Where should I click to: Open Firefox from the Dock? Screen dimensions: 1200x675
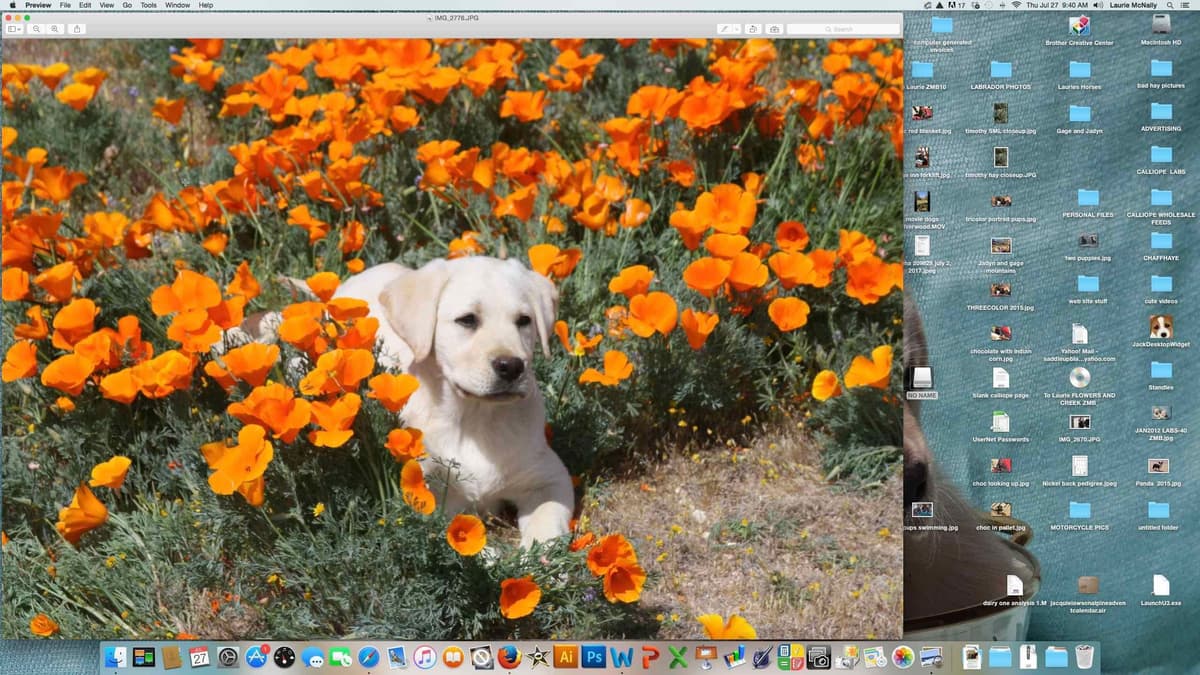pos(510,657)
